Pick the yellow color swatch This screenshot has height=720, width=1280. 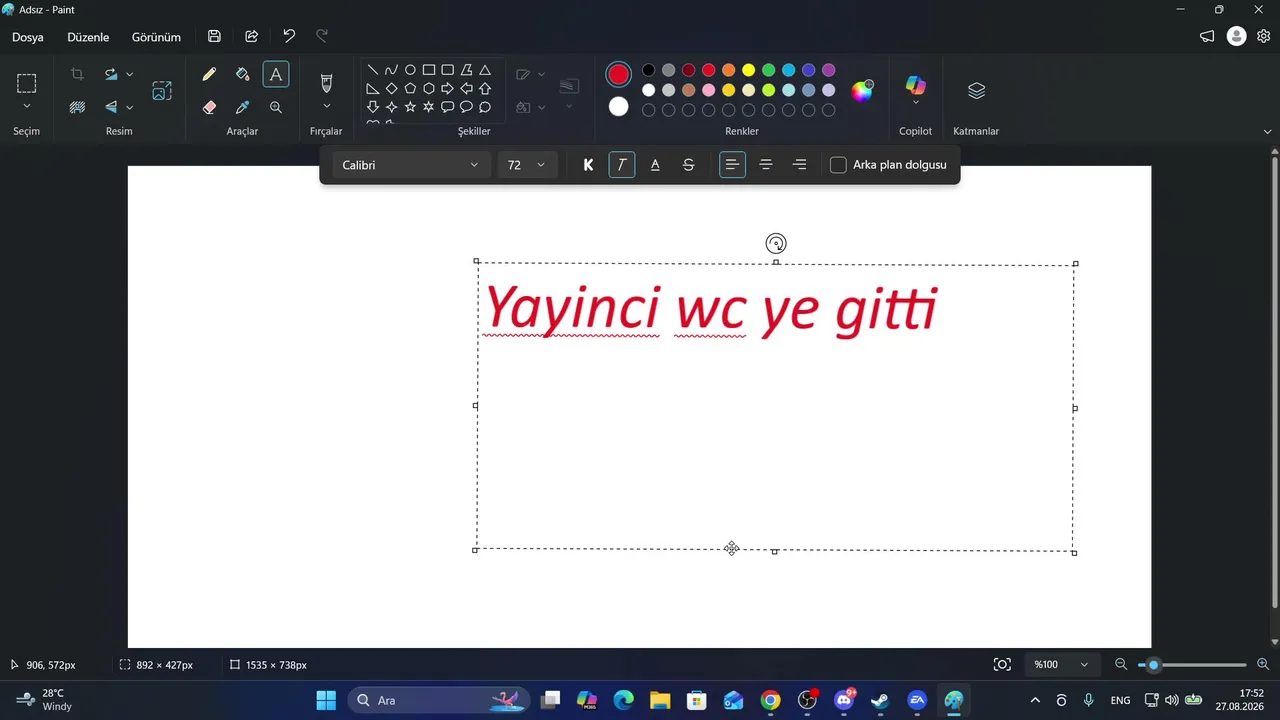pyautogui.click(x=748, y=70)
